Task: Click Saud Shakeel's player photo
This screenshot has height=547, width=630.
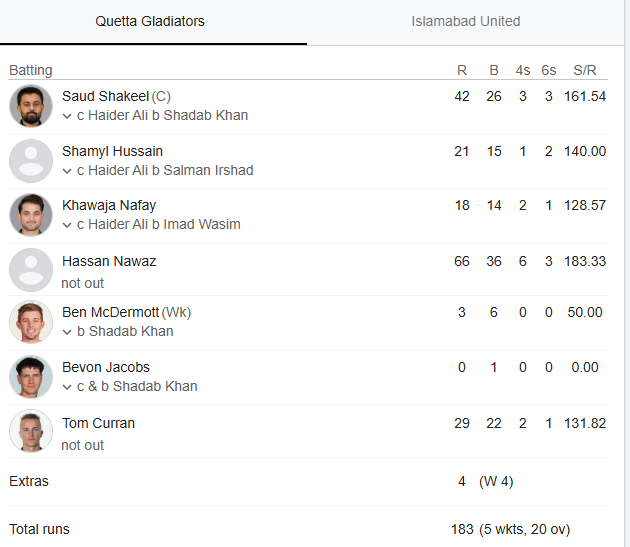Action: pyautogui.click(x=31, y=106)
